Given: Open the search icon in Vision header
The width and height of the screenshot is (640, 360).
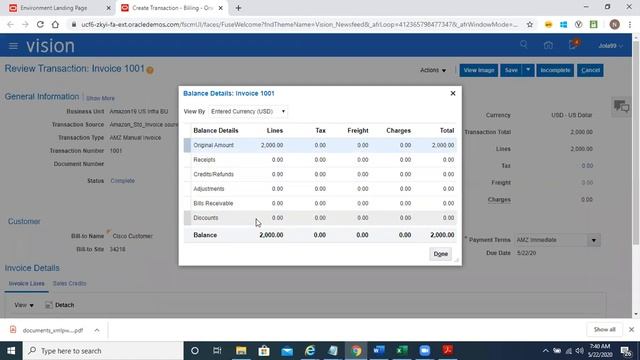Looking at the screenshot, I should tap(524, 45).
